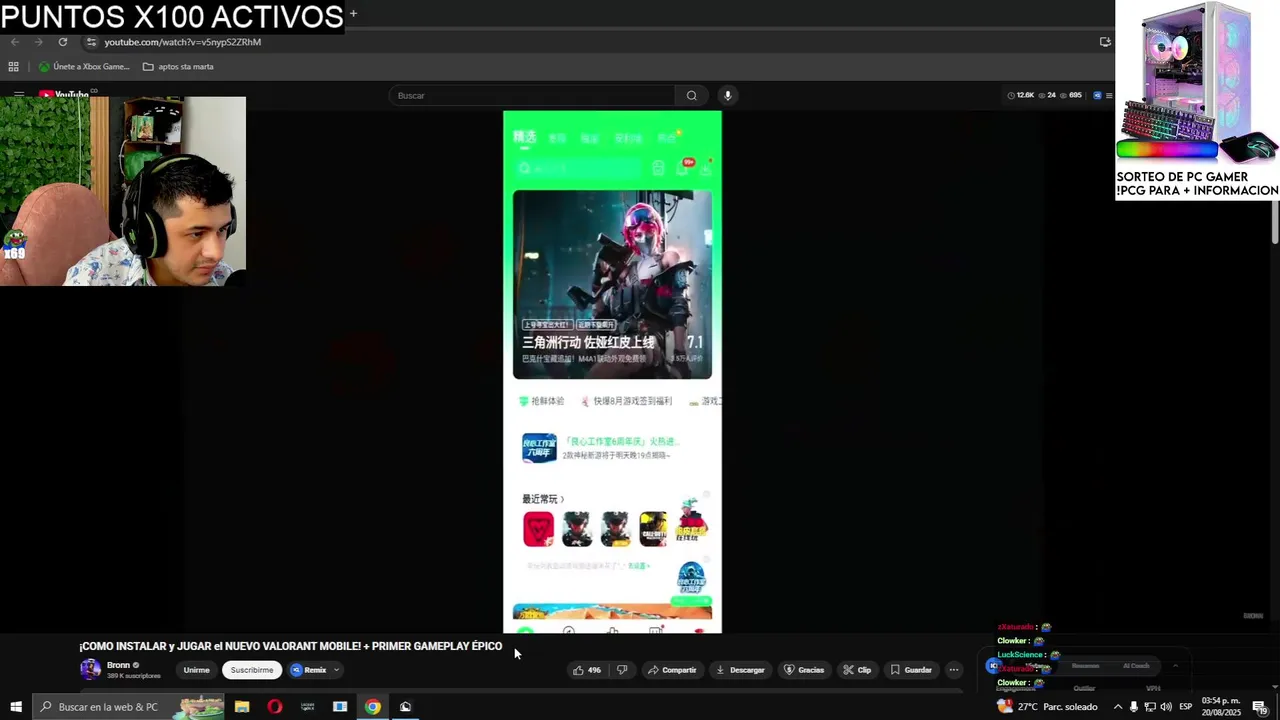This screenshot has width=1280, height=720.
Task: Open clock and date 03:54 p. m.
Action: 1220,707
